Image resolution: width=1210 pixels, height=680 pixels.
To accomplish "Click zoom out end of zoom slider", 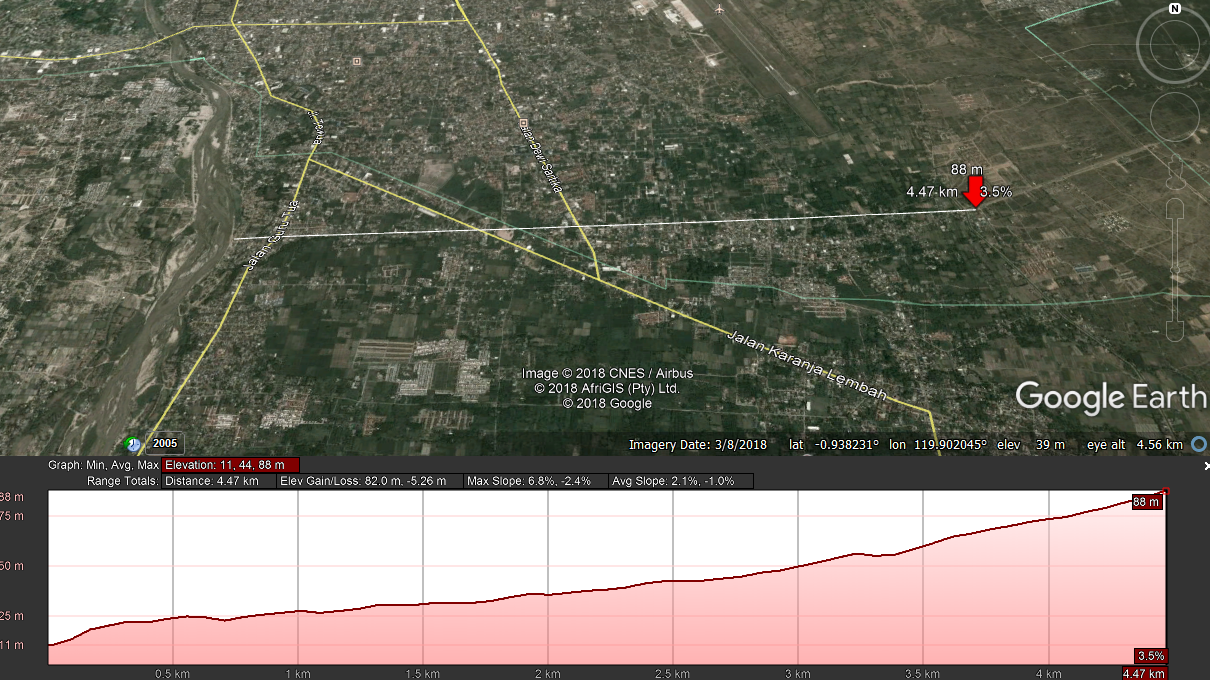I will click(1176, 332).
